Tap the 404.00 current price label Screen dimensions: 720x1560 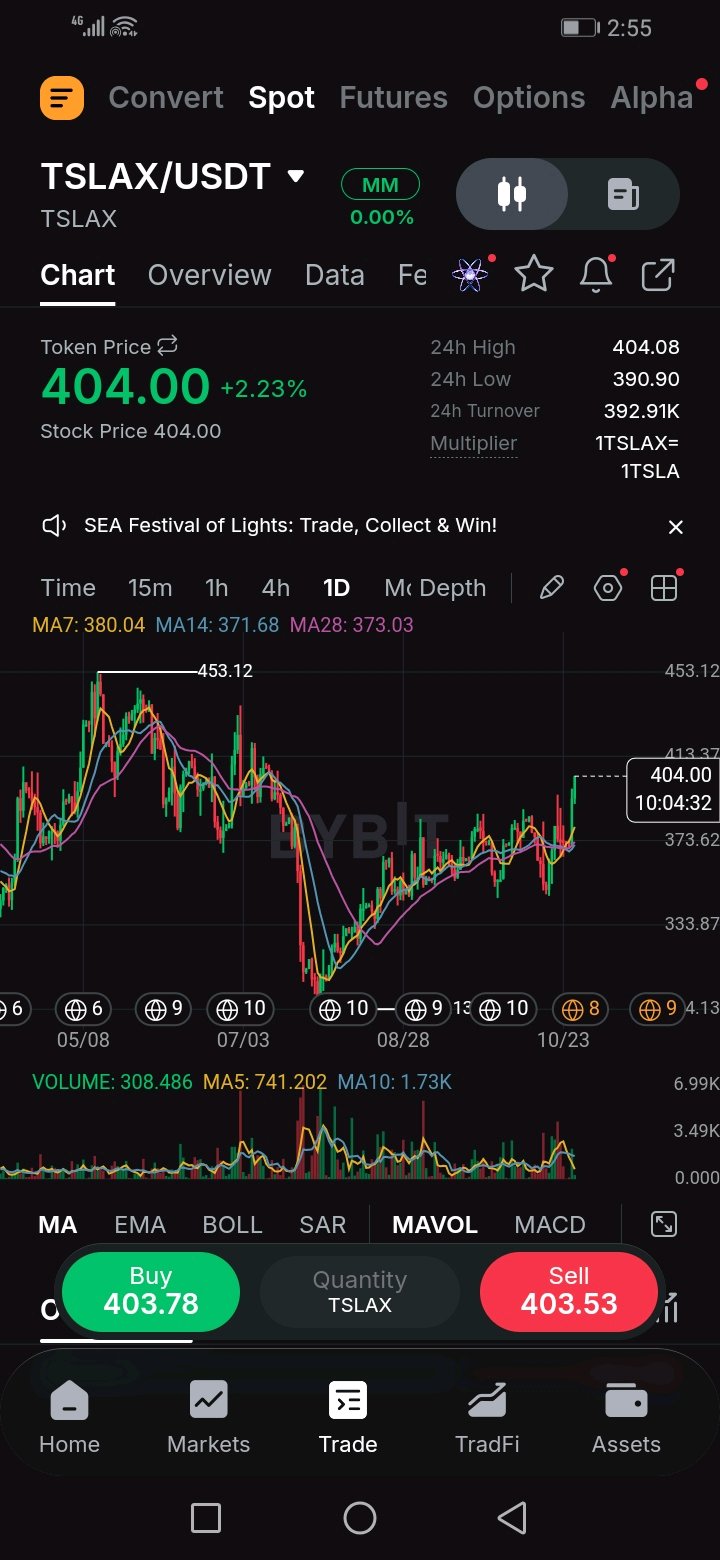click(x=125, y=388)
